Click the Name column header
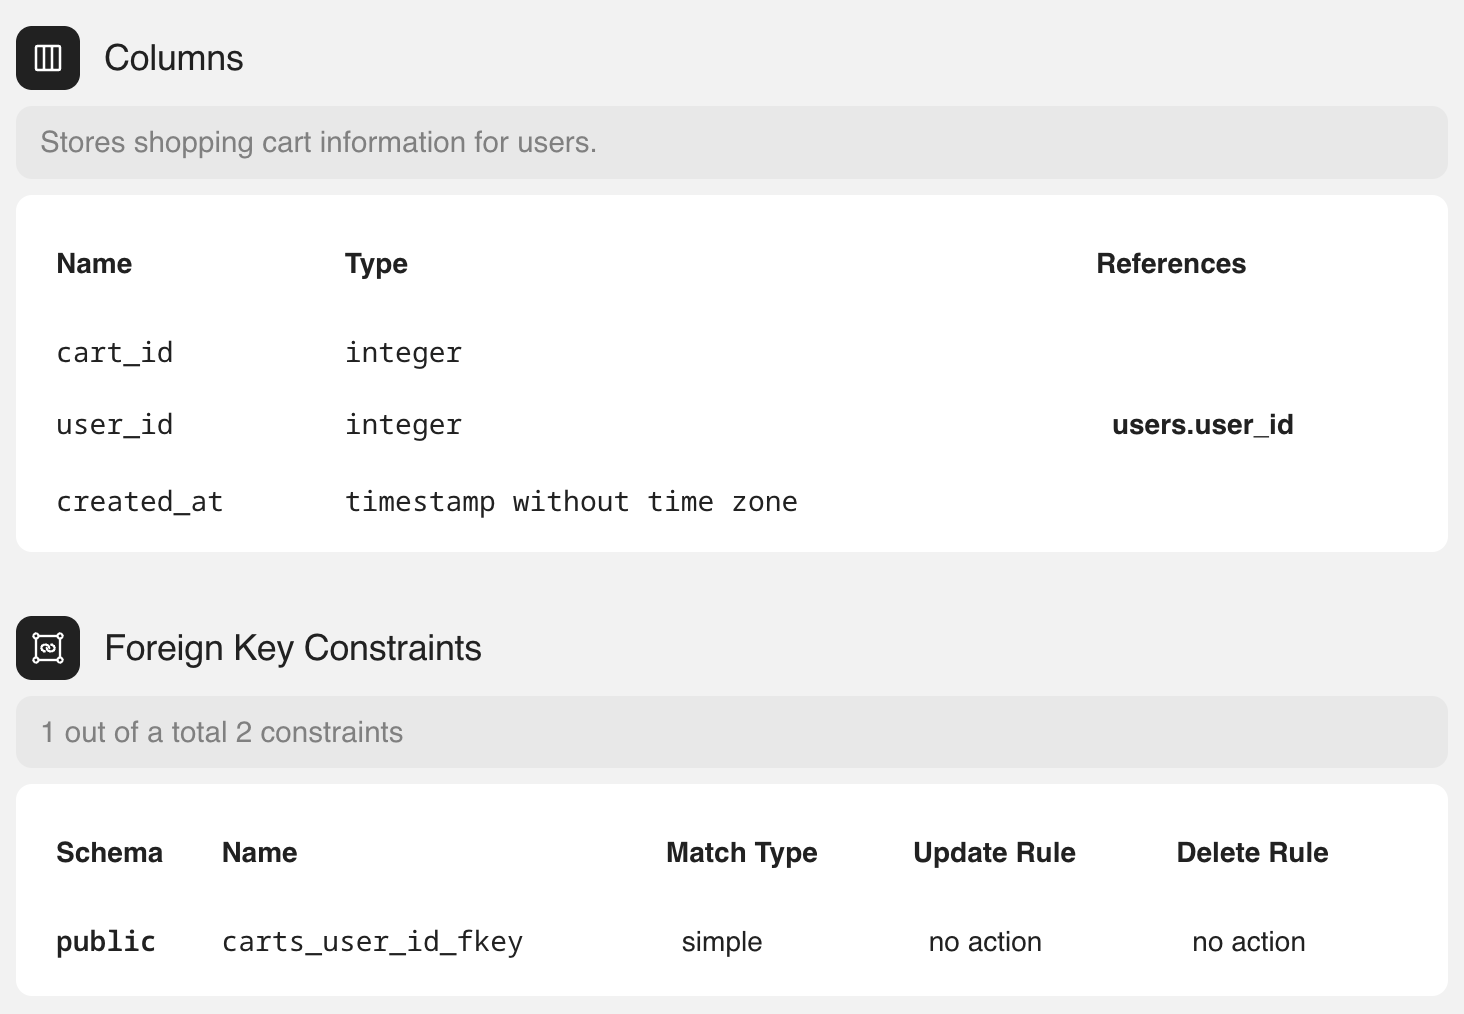 point(93,263)
